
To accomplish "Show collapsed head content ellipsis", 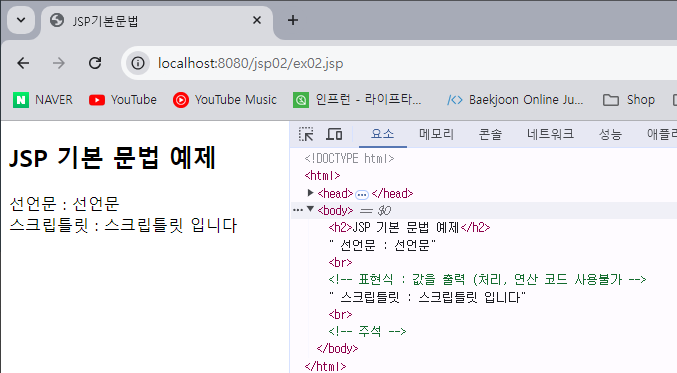I will [x=362, y=195].
